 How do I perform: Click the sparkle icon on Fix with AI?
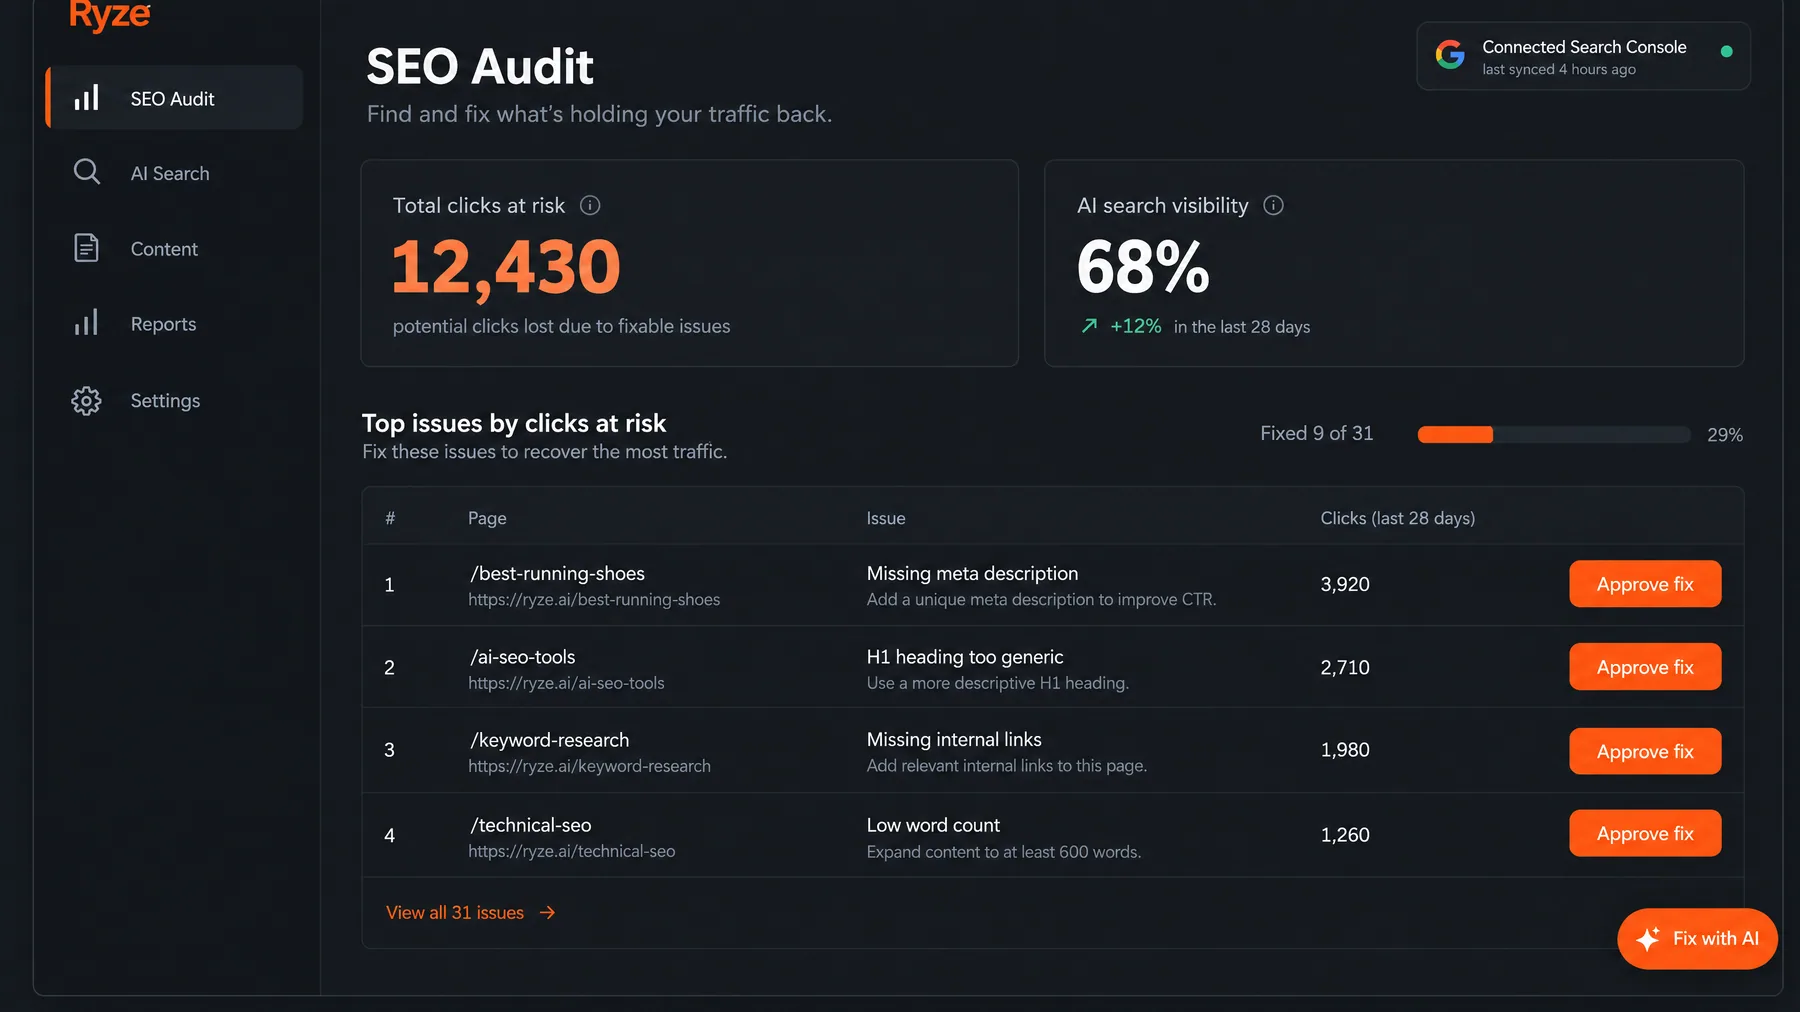tap(1648, 938)
